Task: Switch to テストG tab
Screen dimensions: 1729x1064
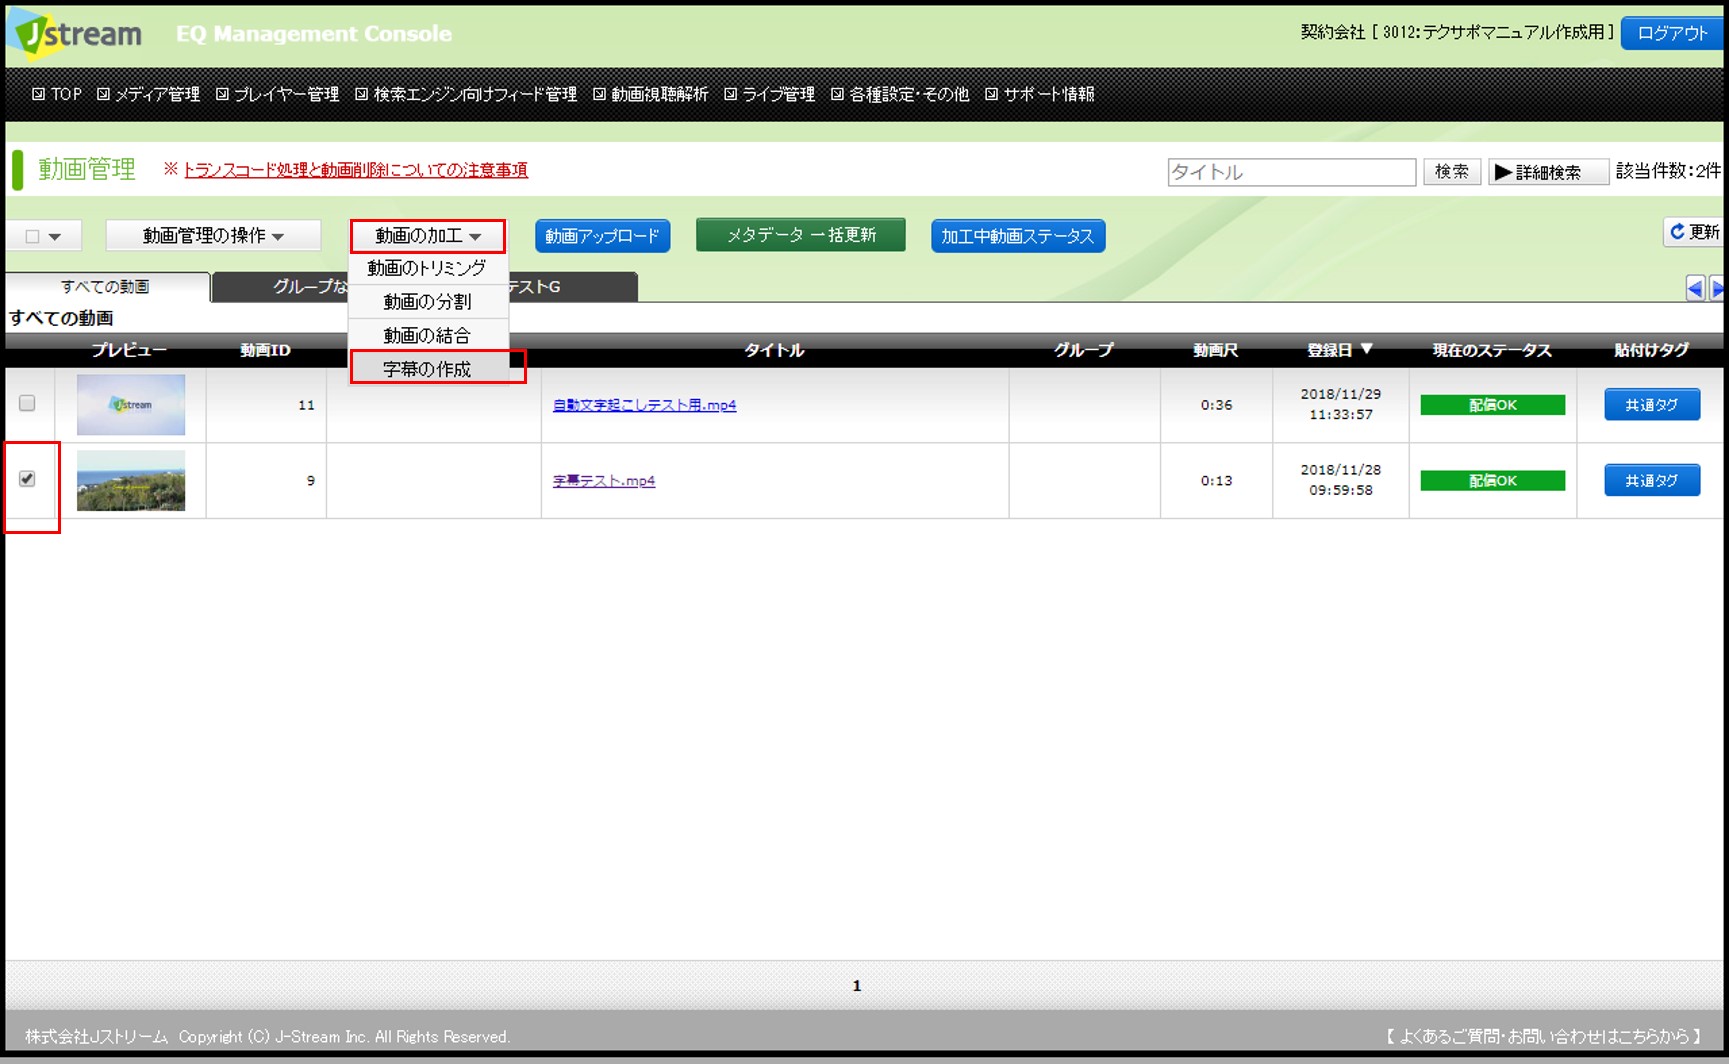Action: point(572,287)
